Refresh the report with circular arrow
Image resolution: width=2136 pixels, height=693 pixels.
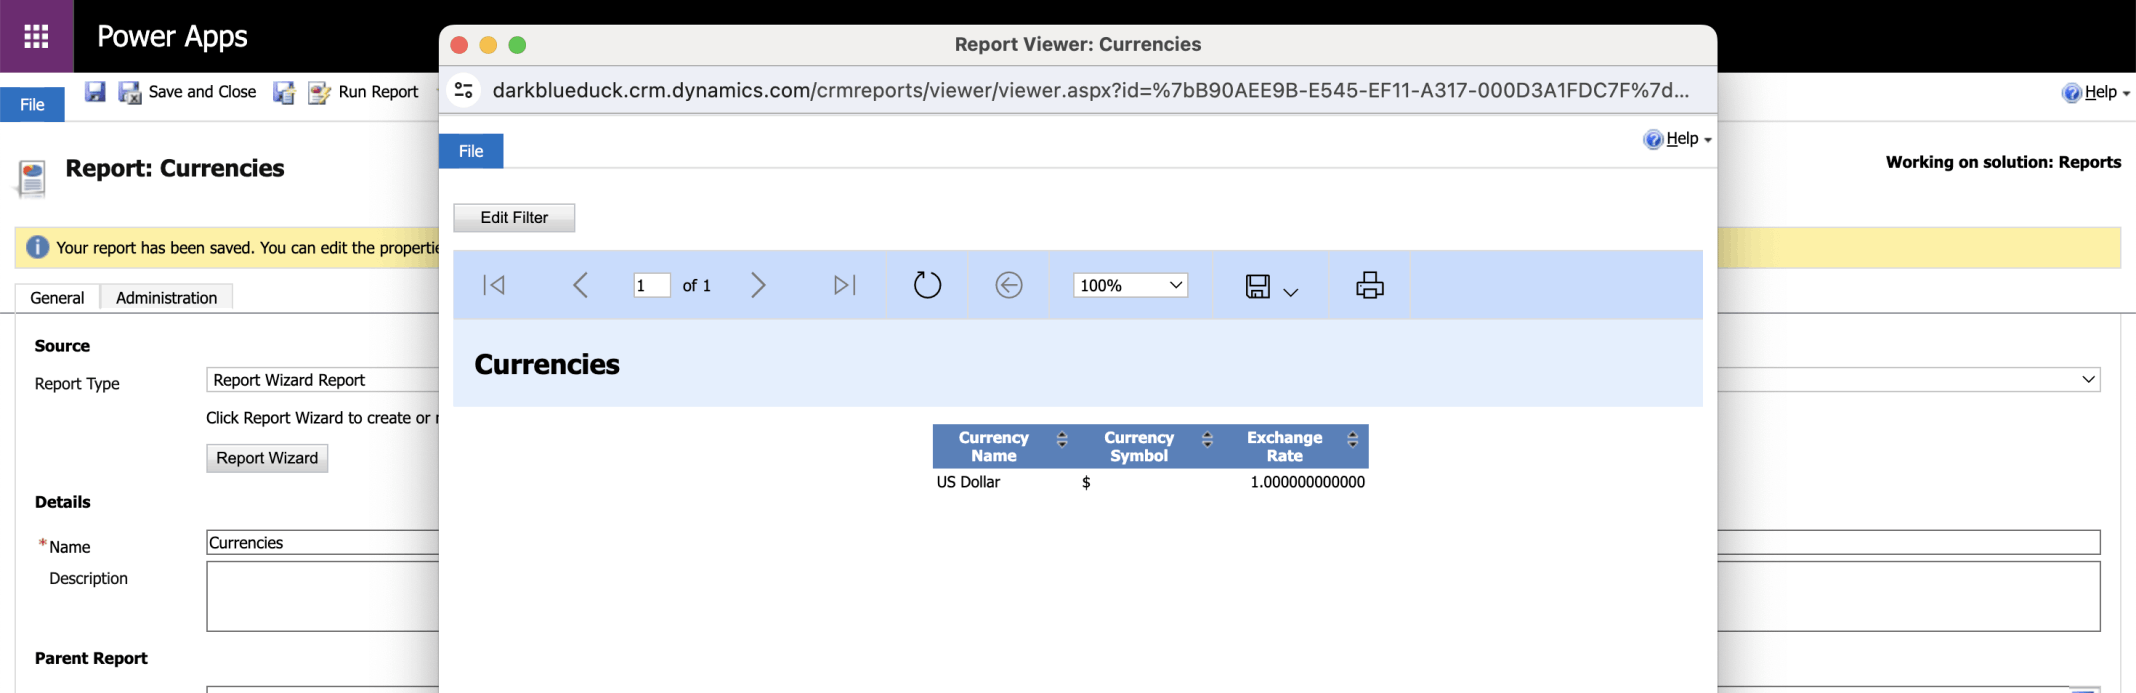click(x=927, y=286)
